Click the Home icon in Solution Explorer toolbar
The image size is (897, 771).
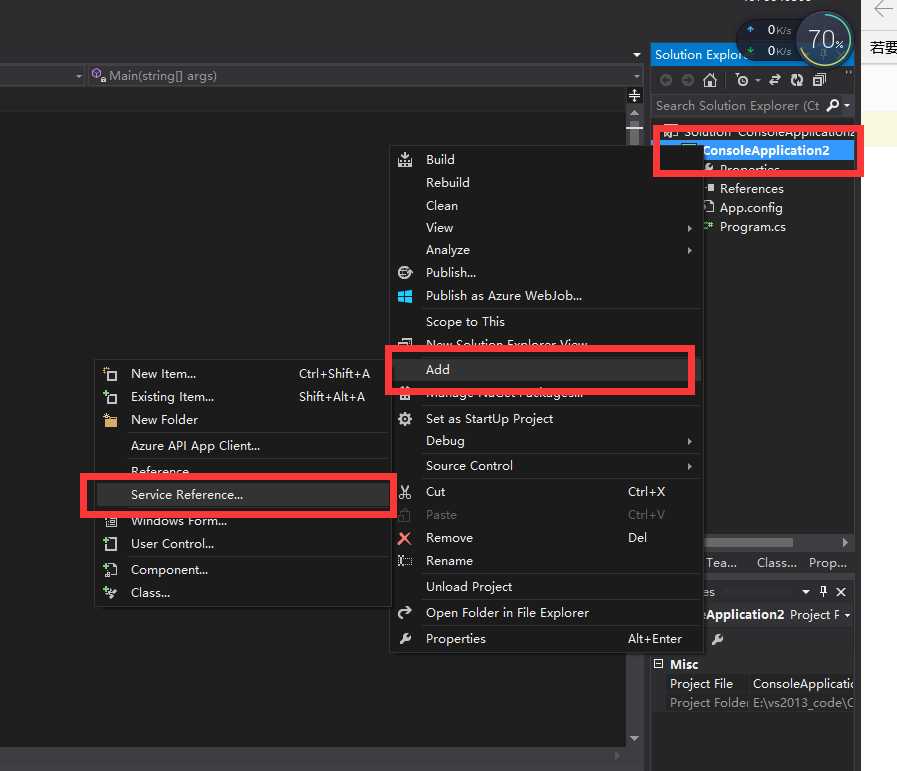click(710, 80)
